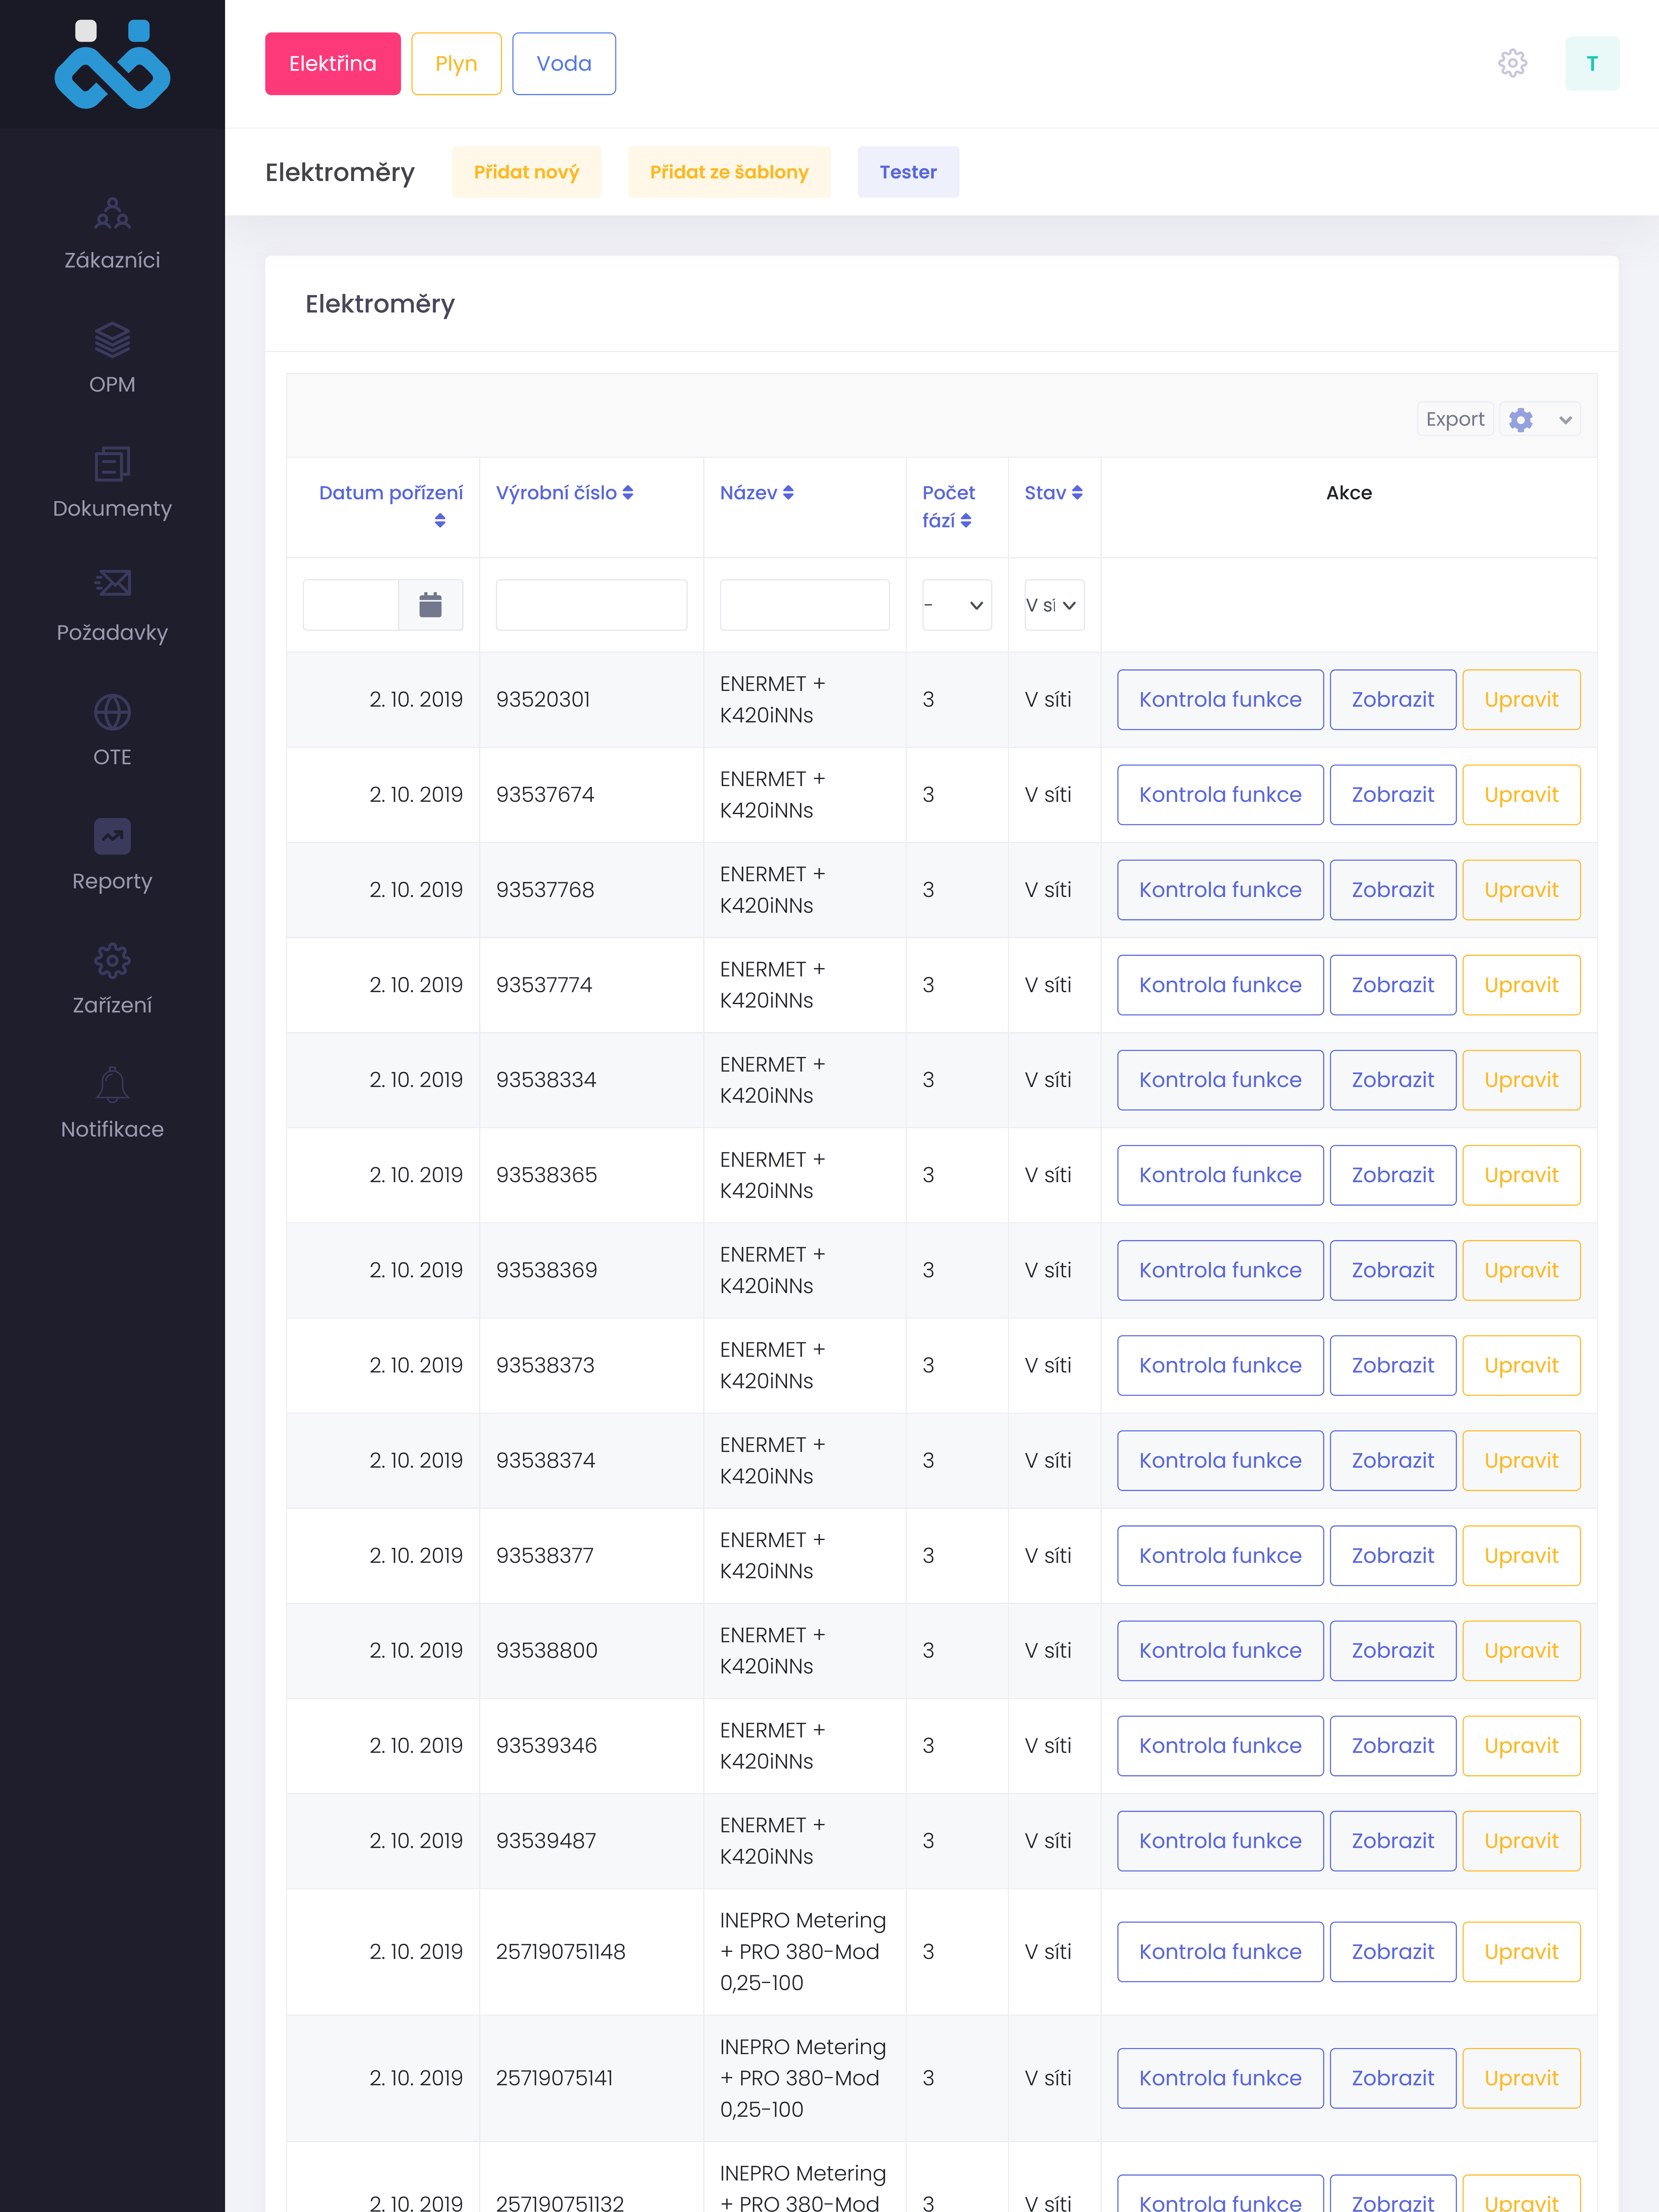
Task: Open the date picker calendar icon
Action: click(430, 605)
